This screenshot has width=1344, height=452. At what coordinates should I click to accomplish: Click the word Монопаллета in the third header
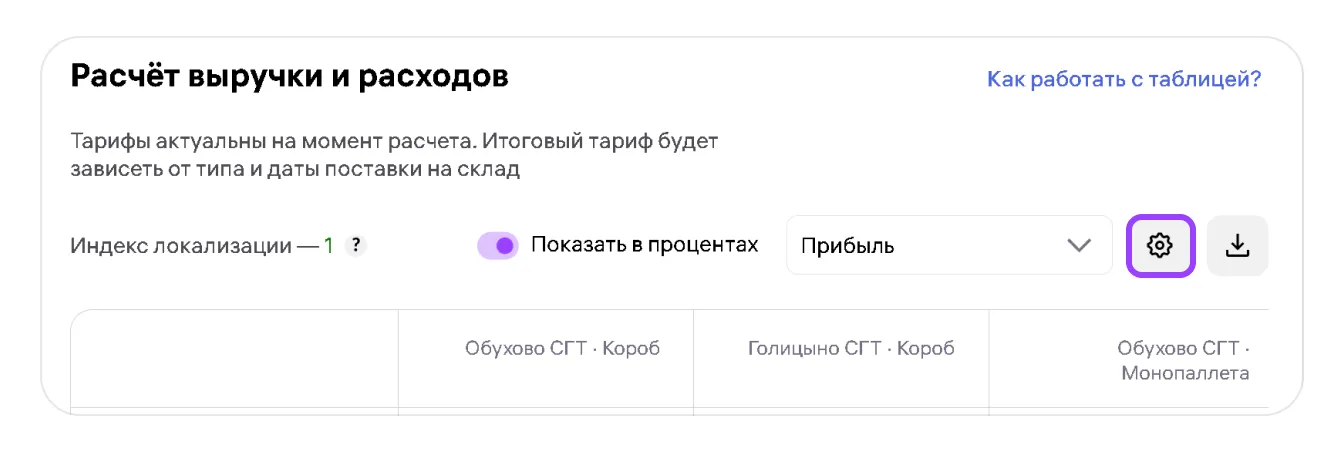point(1185,374)
